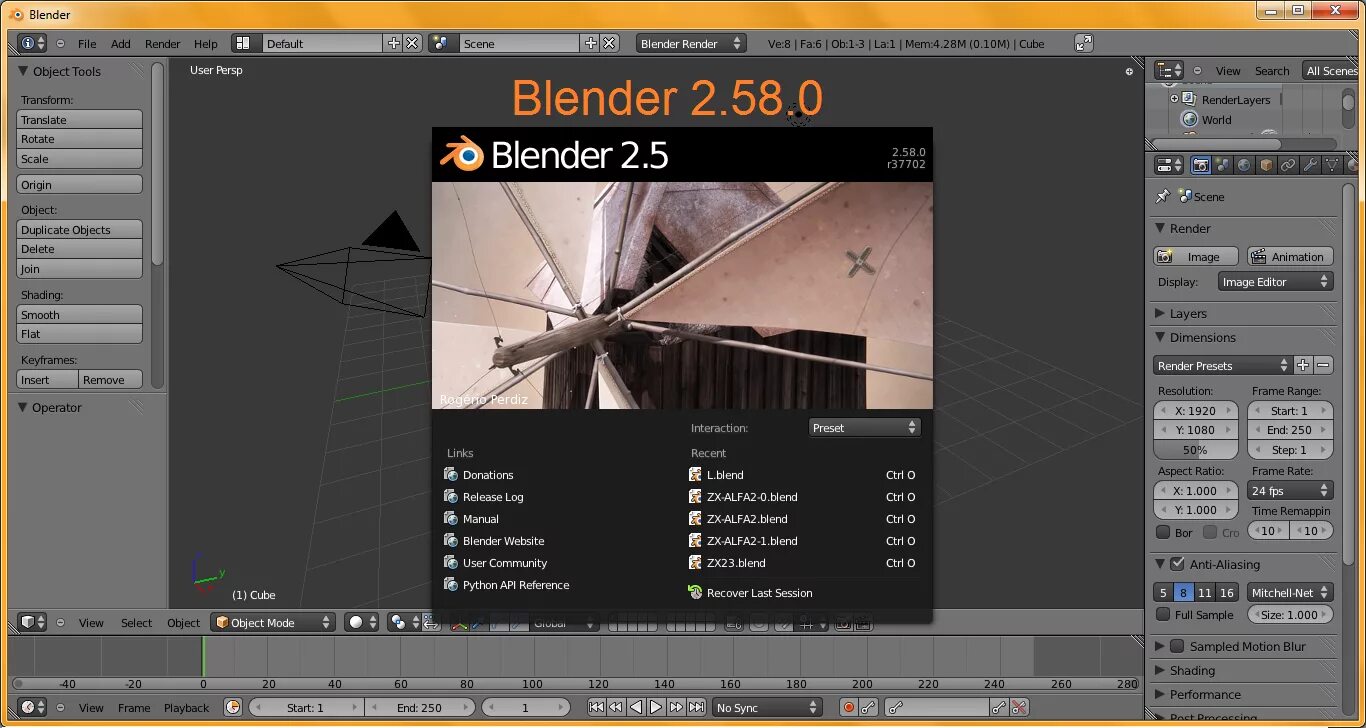Jump to the last frame in timeline
Image resolution: width=1366 pixels, height=728 pixels.
(x=696, y=707)
